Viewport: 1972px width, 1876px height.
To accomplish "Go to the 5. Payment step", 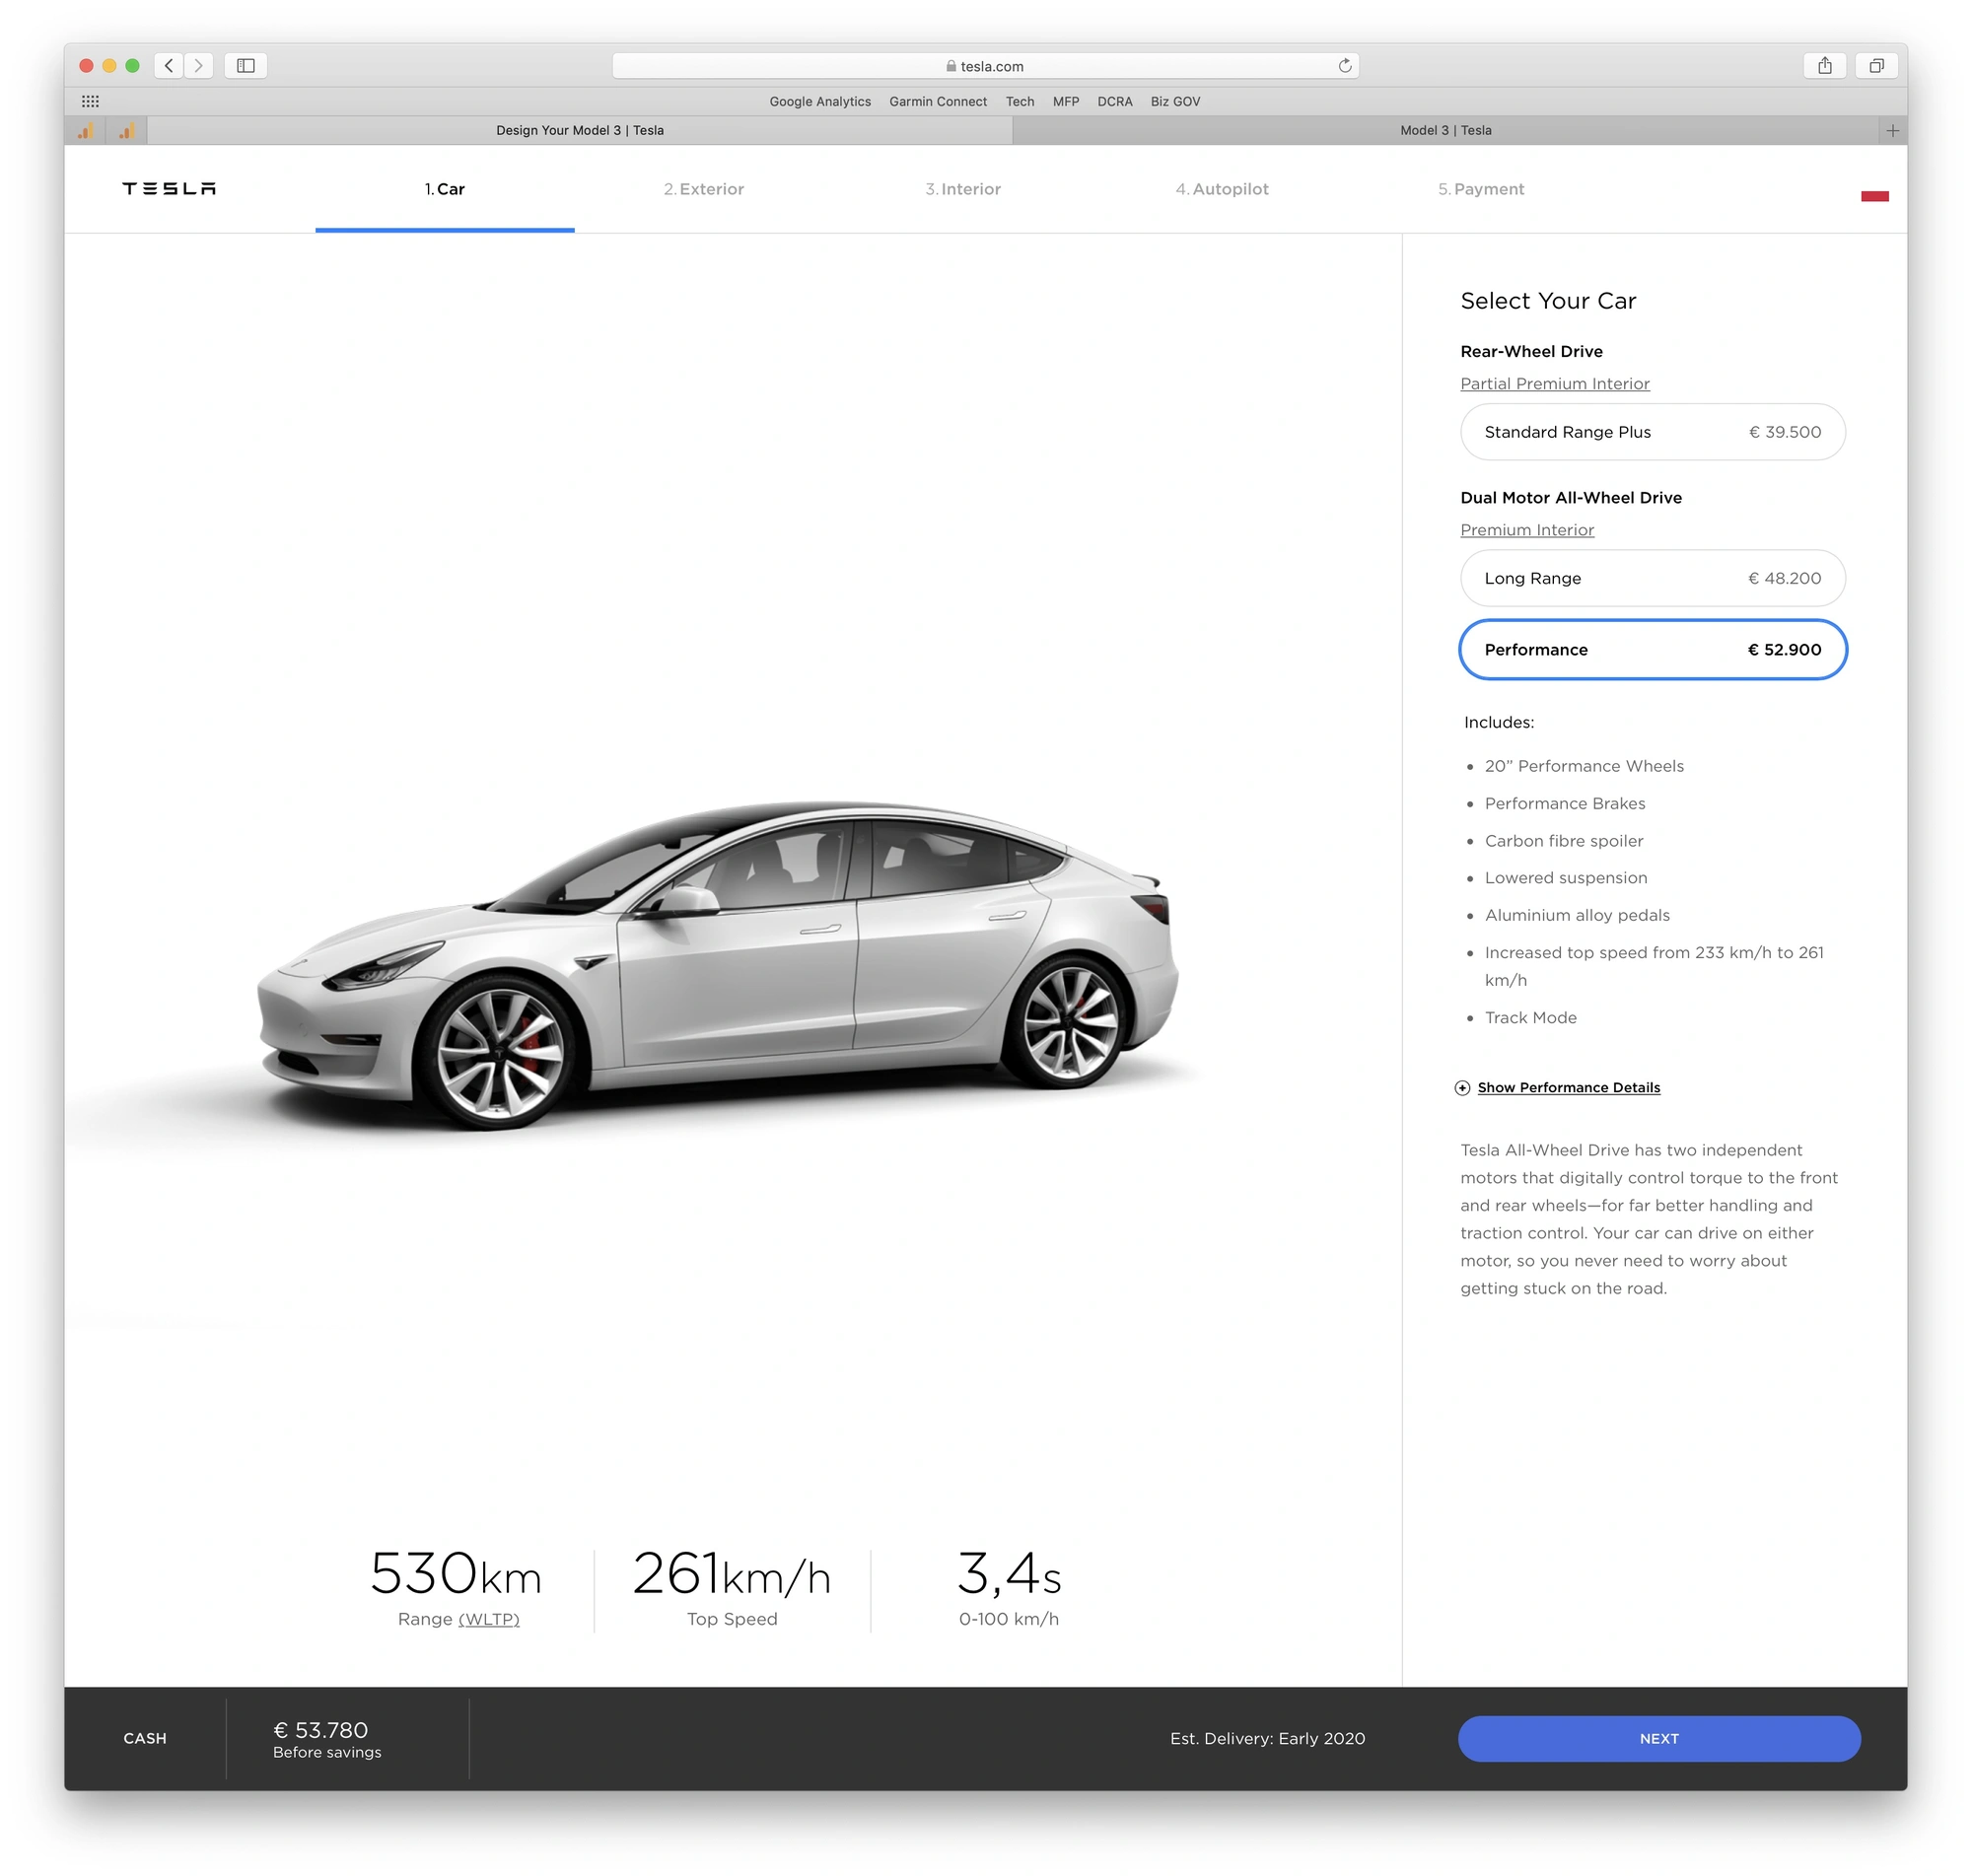I will click(x=1481, y=189).
